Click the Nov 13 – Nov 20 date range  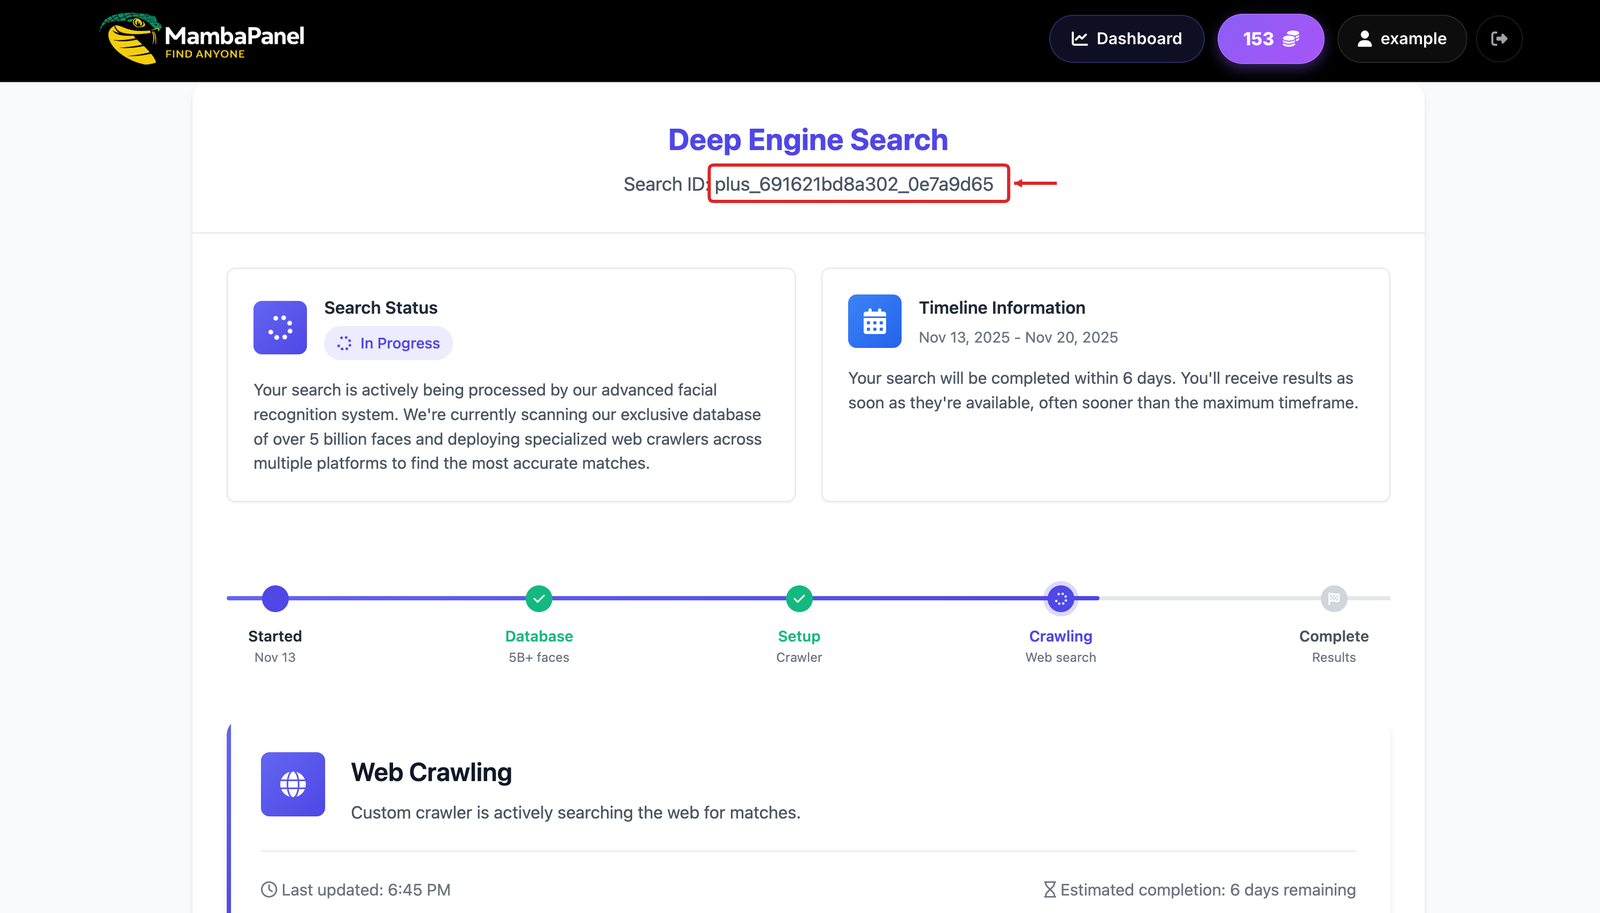tap(1018, 337)
